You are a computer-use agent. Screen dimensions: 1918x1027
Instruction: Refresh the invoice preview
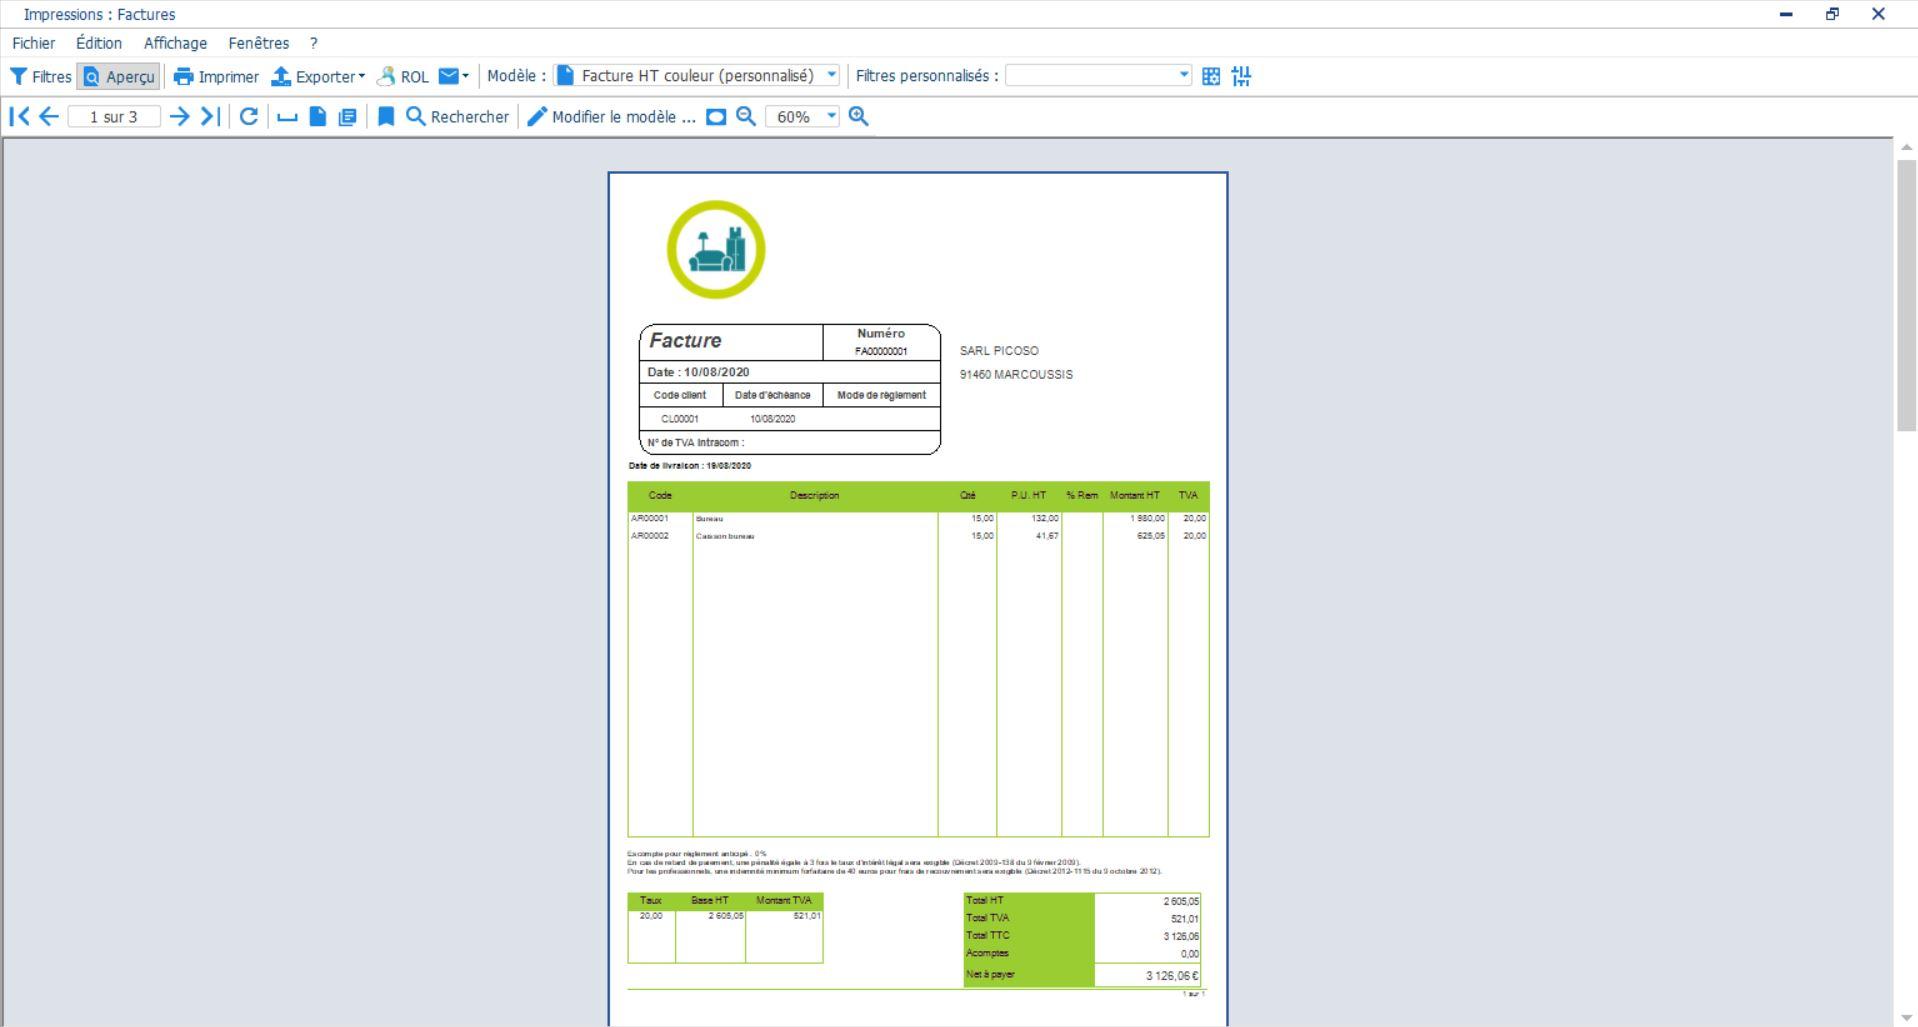(x=248, y=117)
